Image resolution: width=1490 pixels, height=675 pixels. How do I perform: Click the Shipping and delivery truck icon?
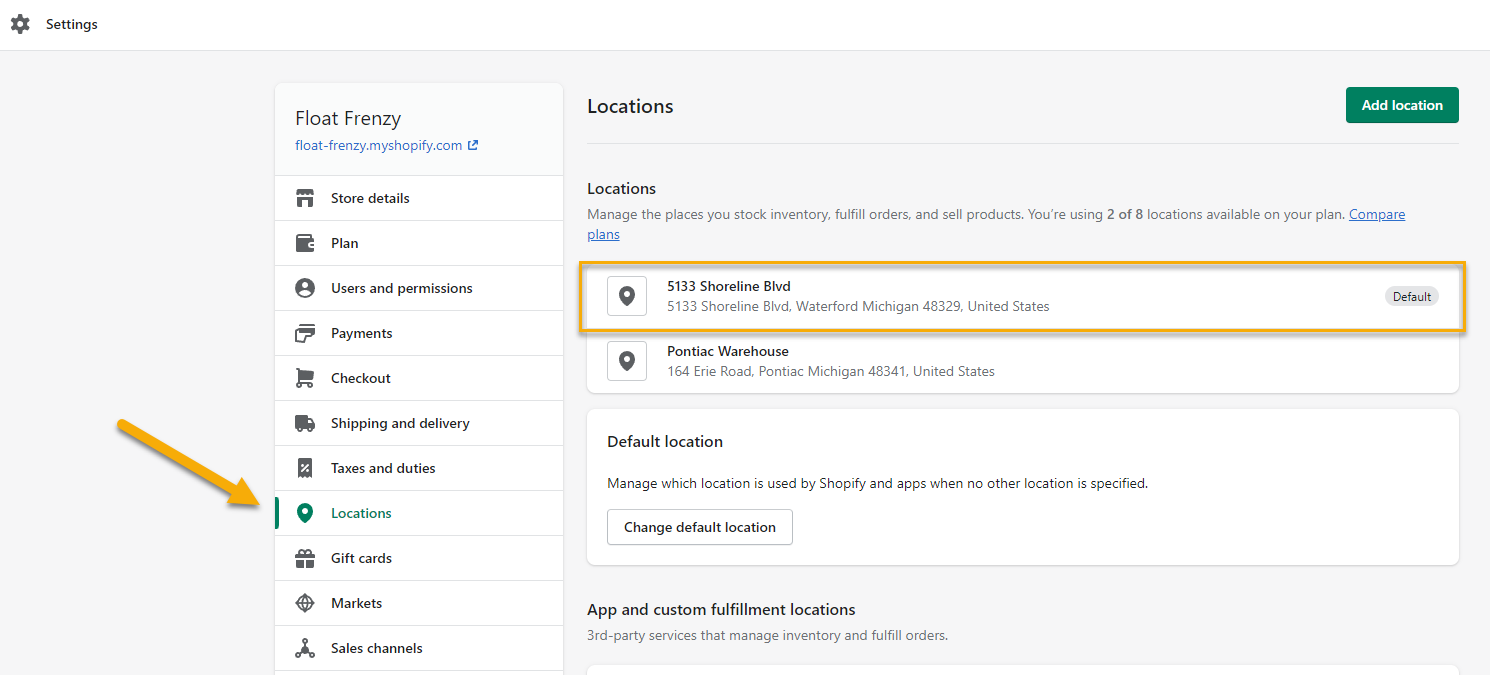(x=305, y=423)
